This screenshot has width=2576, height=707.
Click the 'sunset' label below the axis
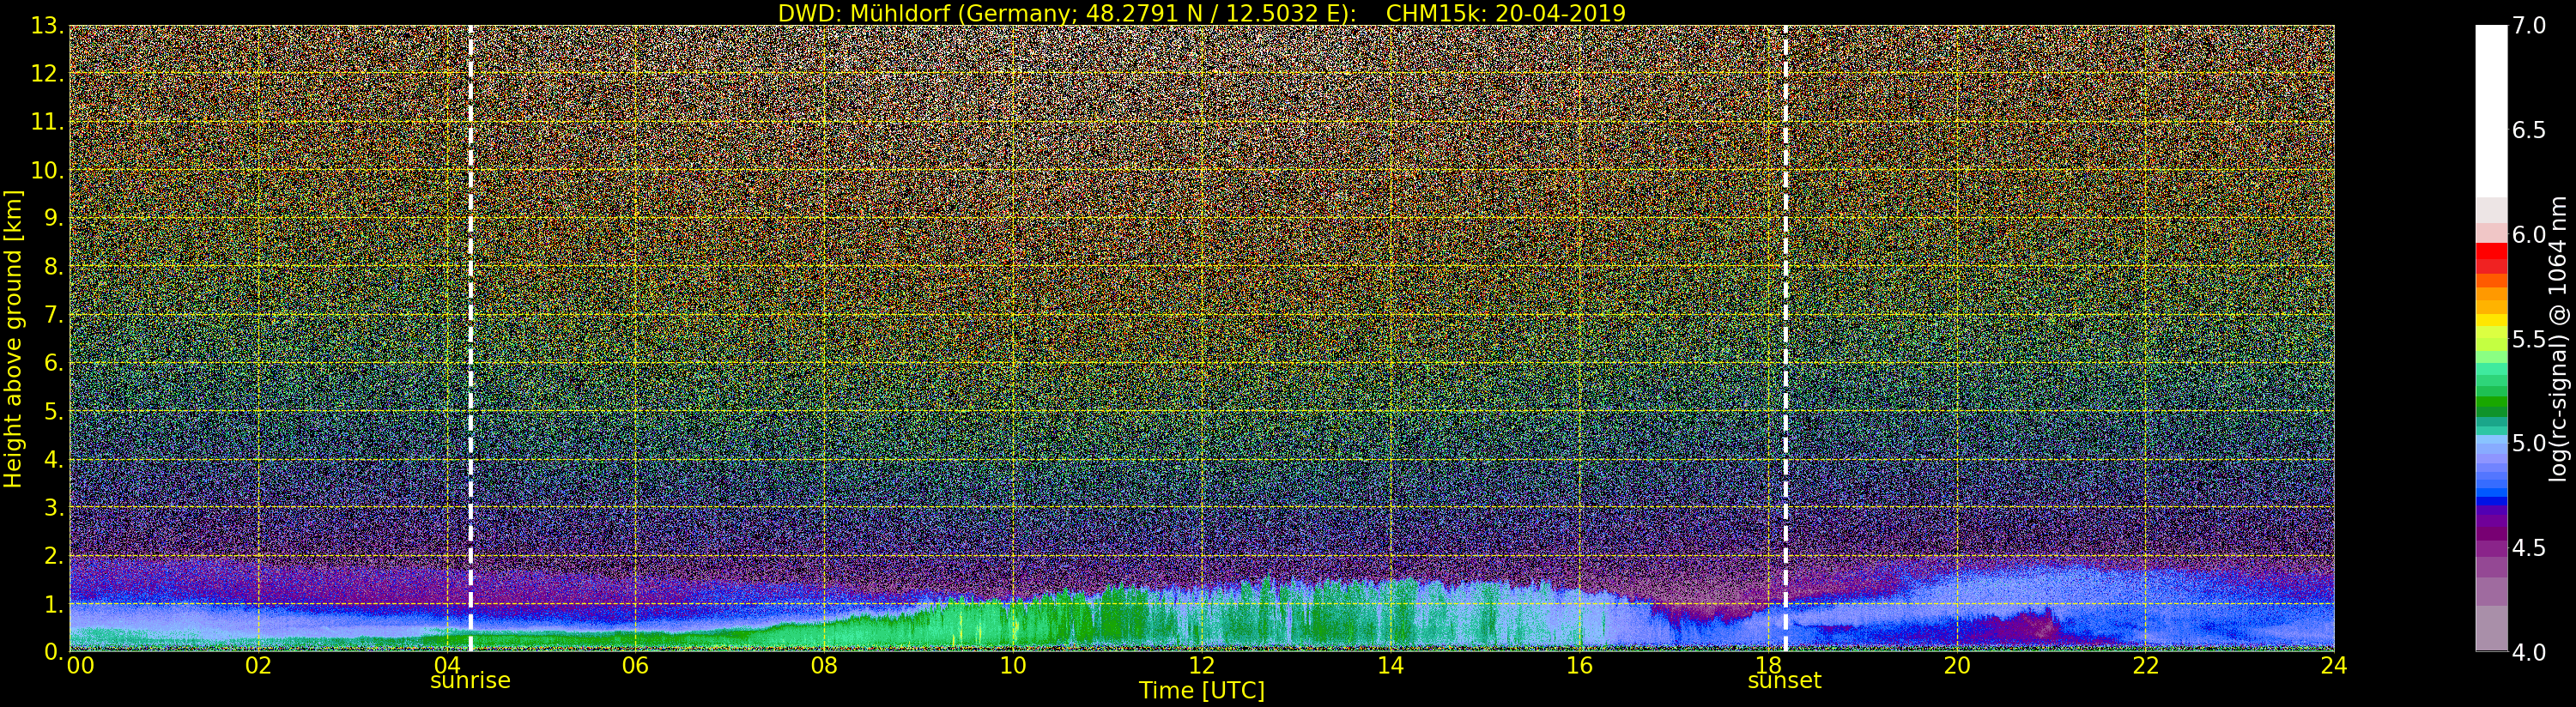pyautogui.click(x=1784, y=681)
